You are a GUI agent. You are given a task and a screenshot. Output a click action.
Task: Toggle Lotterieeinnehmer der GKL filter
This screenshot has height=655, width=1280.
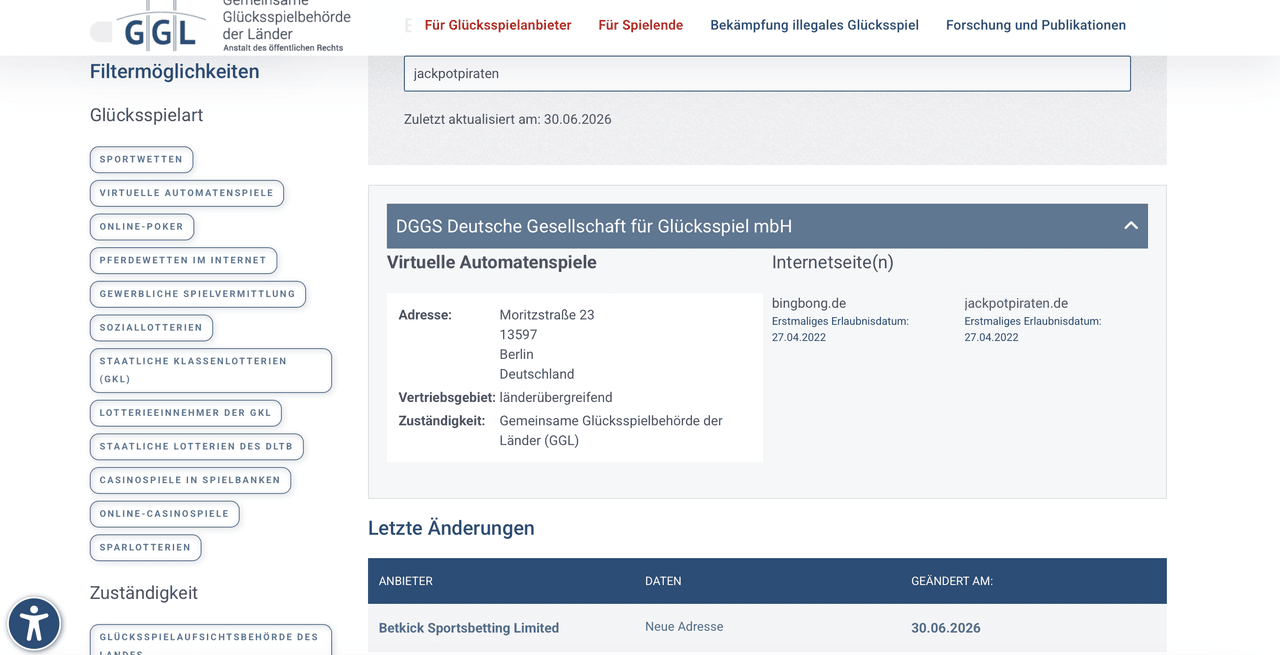coord(186,413)
